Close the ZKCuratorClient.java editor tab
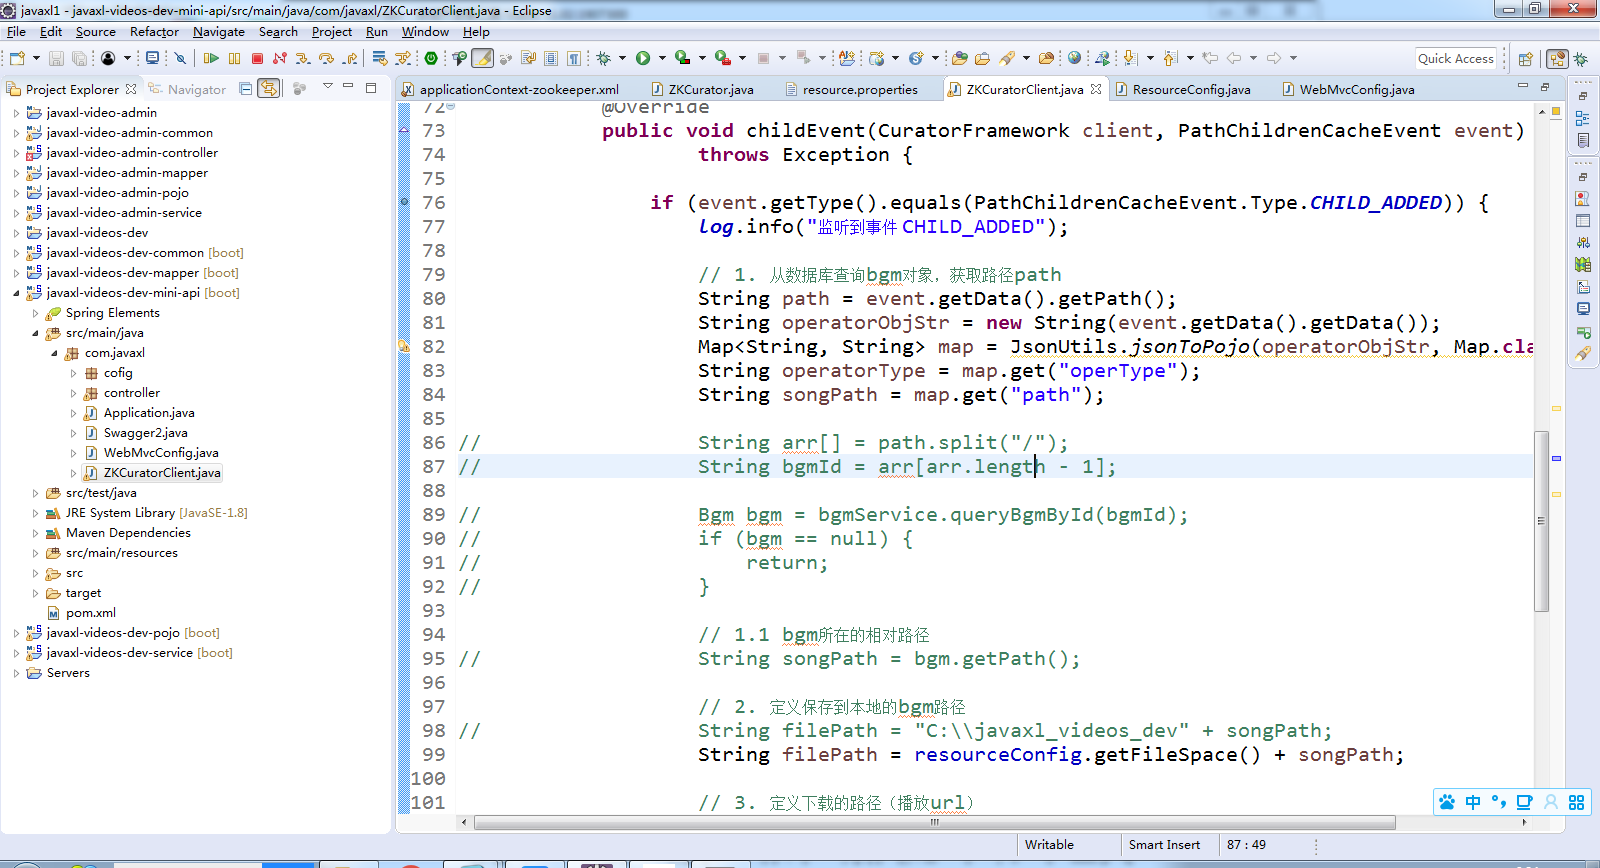Viewport: 1600px width, 868px height. tap(1096, 89)
